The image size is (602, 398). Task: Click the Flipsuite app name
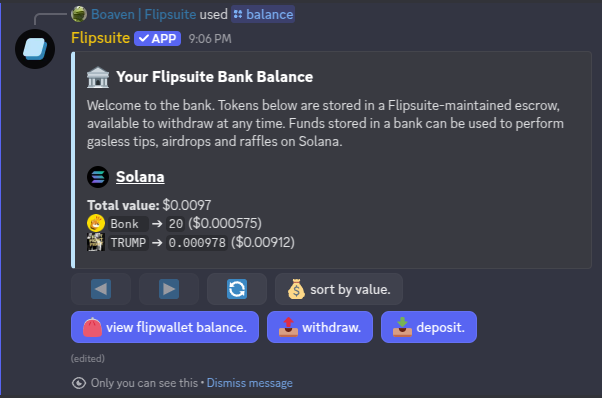(101, 38)
